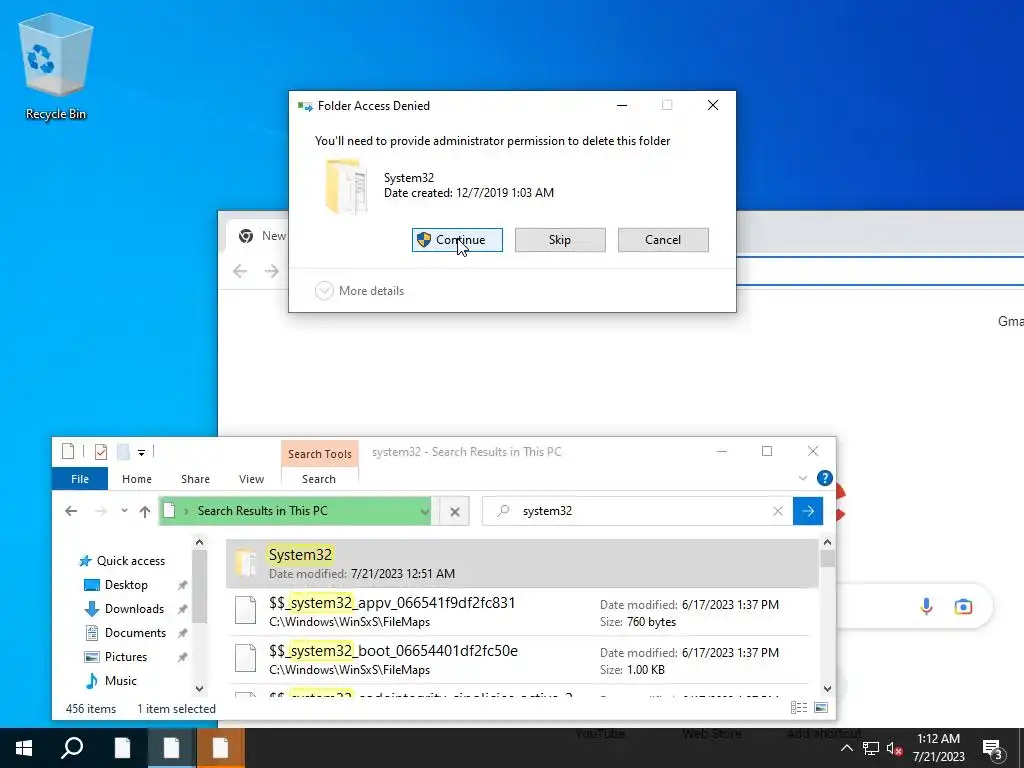Click Explorer forward navigation arrow
The width and height of the screenshot is (1024, 768).
click(x=101, y=511)
